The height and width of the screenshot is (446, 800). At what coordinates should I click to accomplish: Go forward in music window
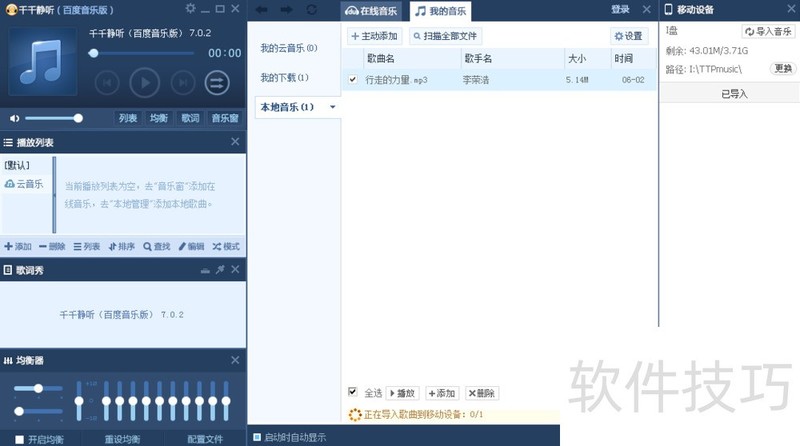(287, 9)
